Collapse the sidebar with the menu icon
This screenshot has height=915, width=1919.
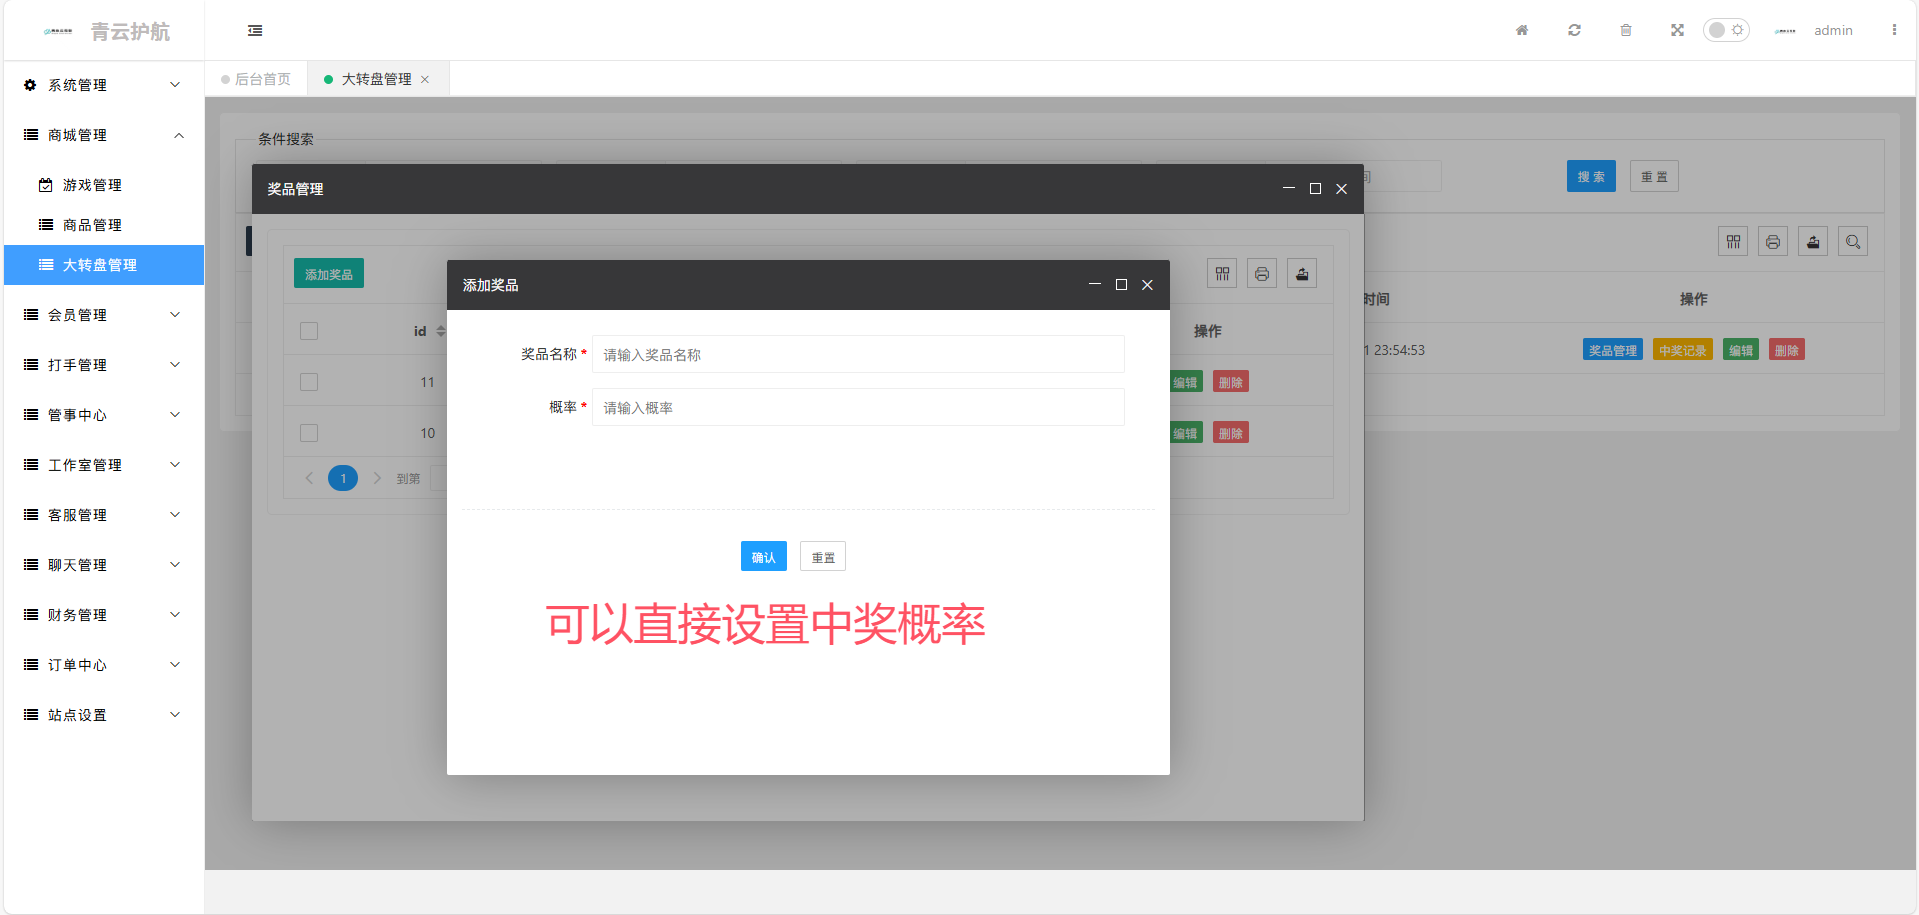pos(255,31)
